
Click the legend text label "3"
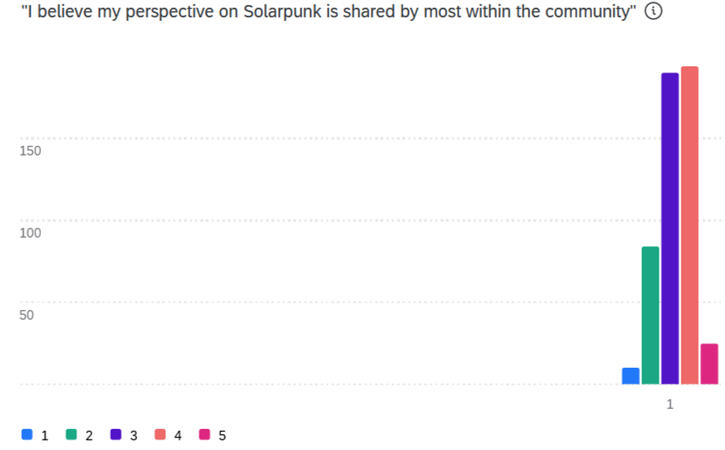coord(133,436)
